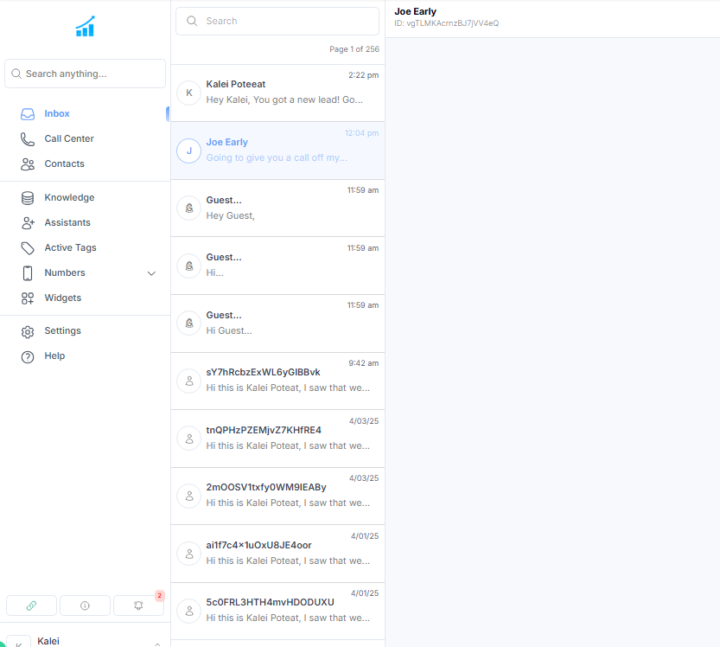Click the Knowledge database icon
720x647 pixels.
pos(28,198)
